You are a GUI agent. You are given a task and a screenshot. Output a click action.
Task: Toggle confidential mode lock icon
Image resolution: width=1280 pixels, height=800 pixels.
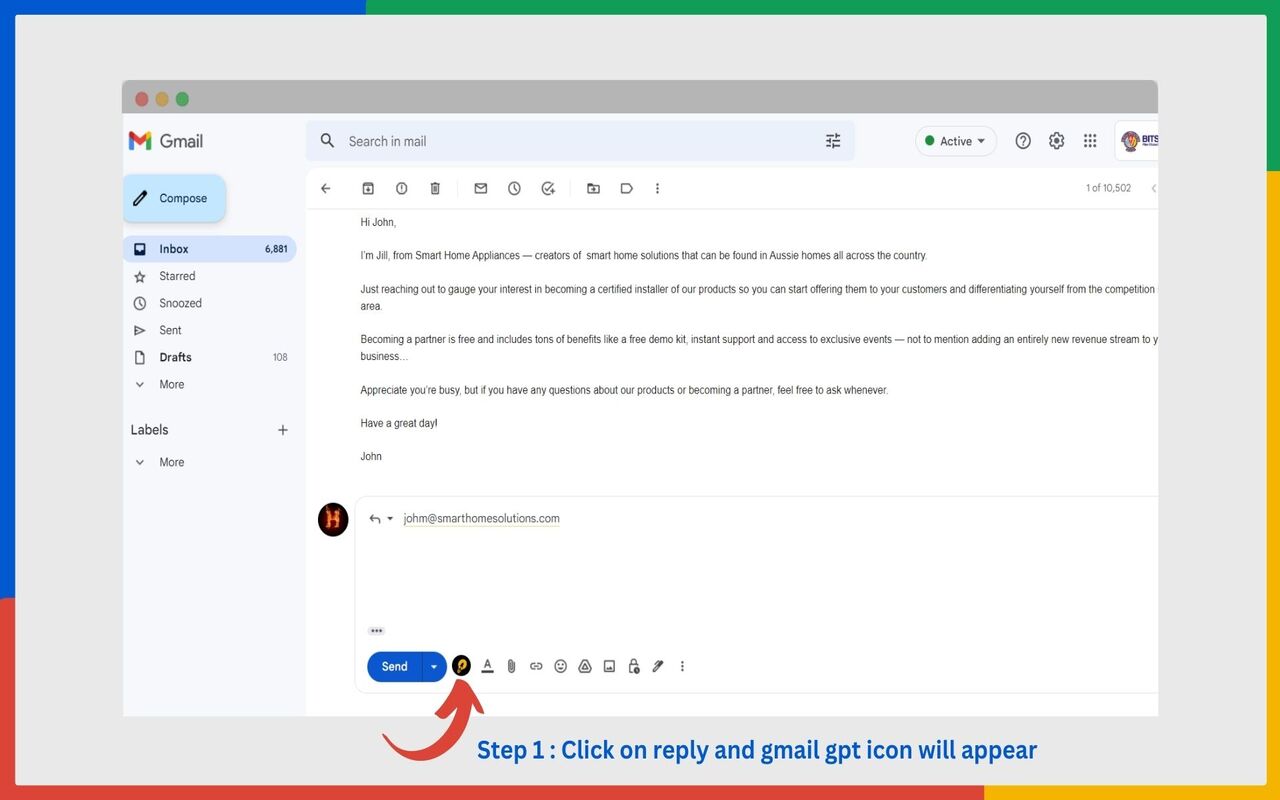coord(634,666)
